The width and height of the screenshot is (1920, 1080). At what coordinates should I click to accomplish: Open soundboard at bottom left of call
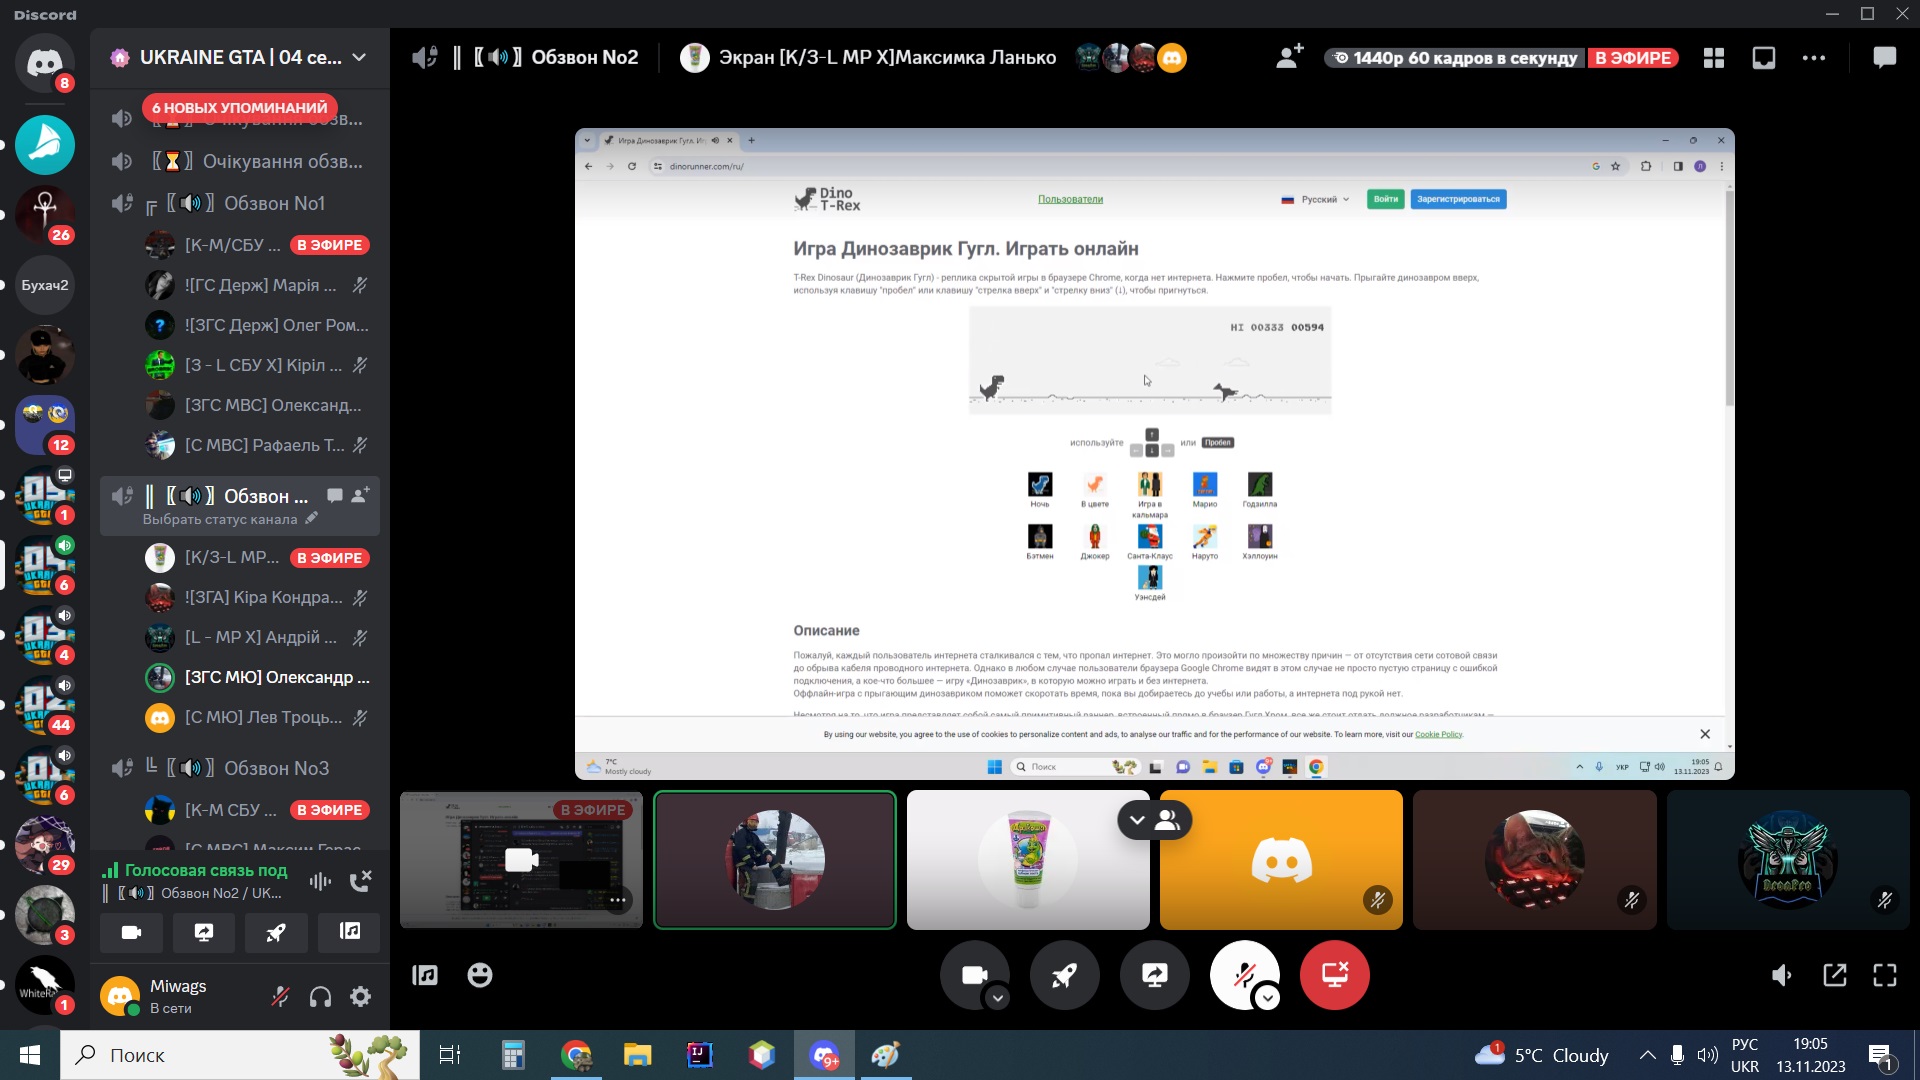click(425, 975)
